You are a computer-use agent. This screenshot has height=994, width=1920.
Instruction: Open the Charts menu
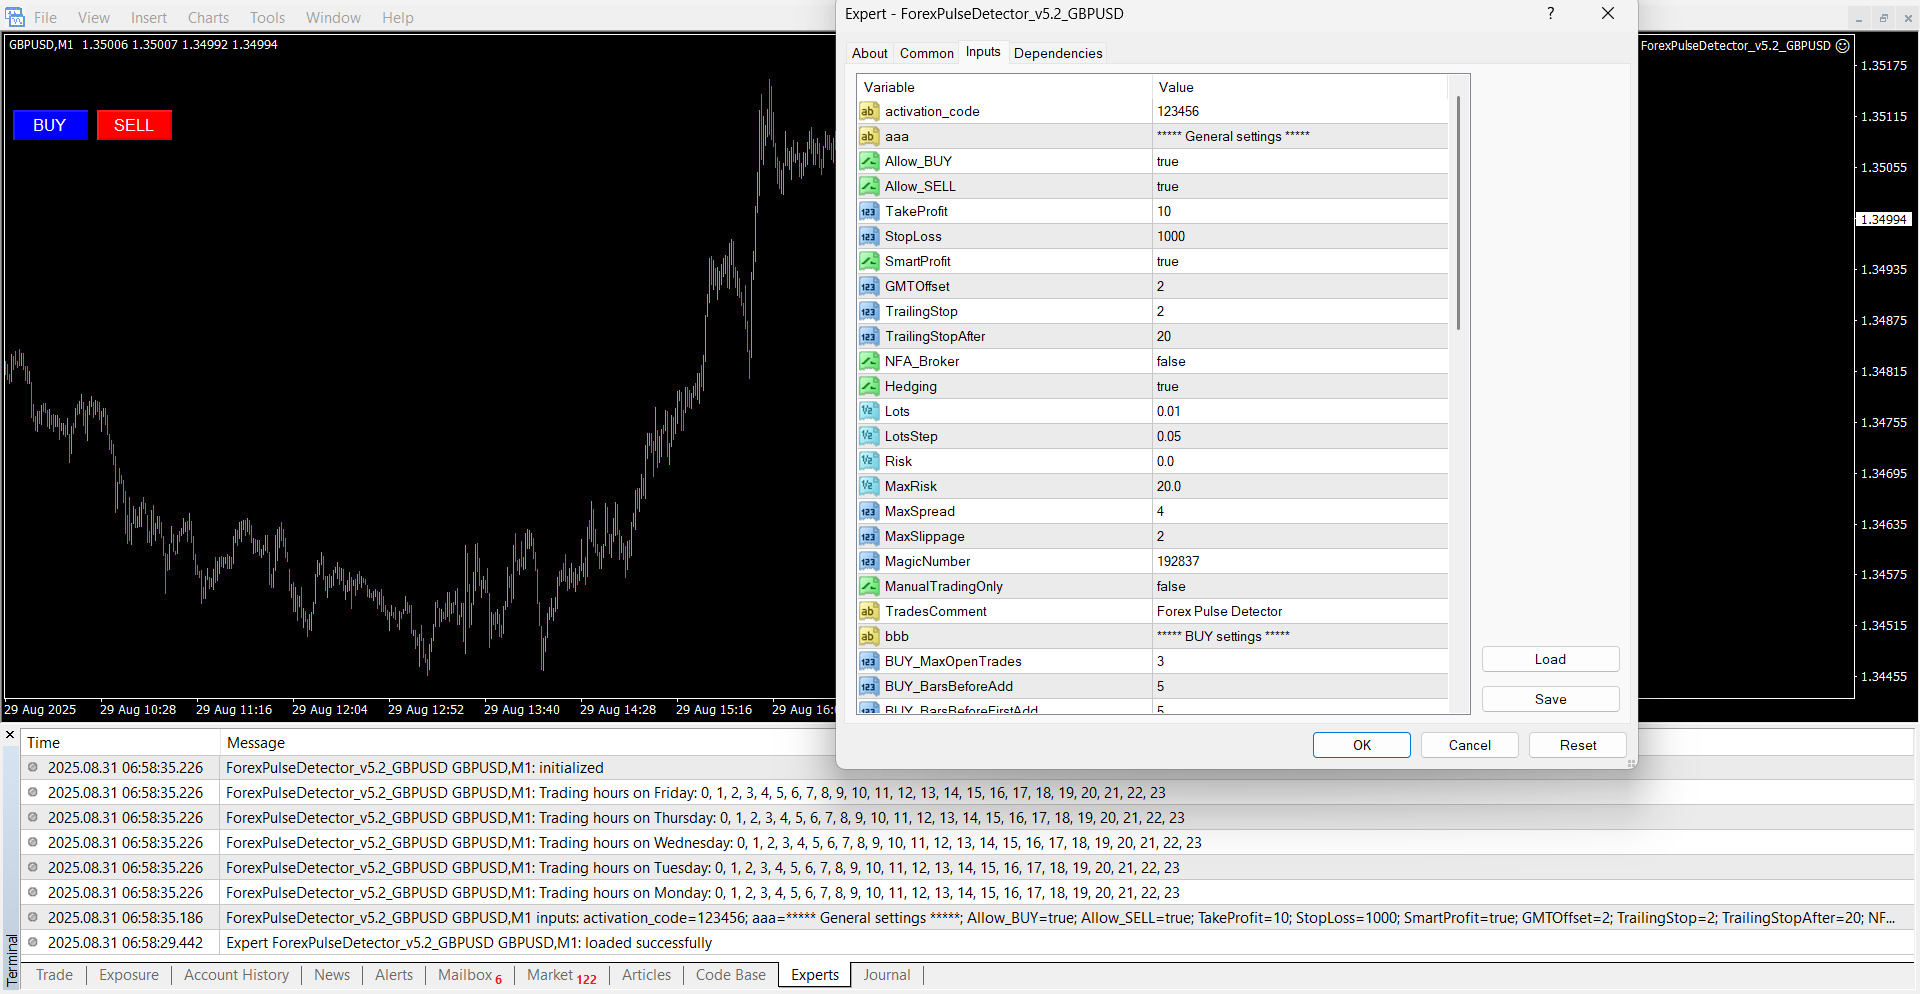coord(208,18)
